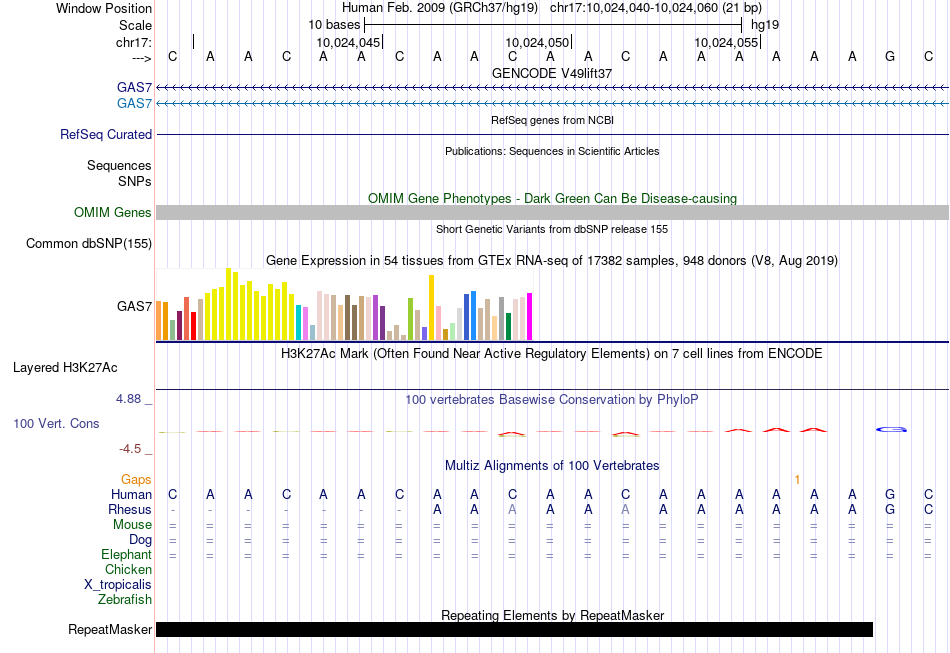This screenshot has width=950, height=653.
Task: Click the Dog alignment row label
Action: 141,540
